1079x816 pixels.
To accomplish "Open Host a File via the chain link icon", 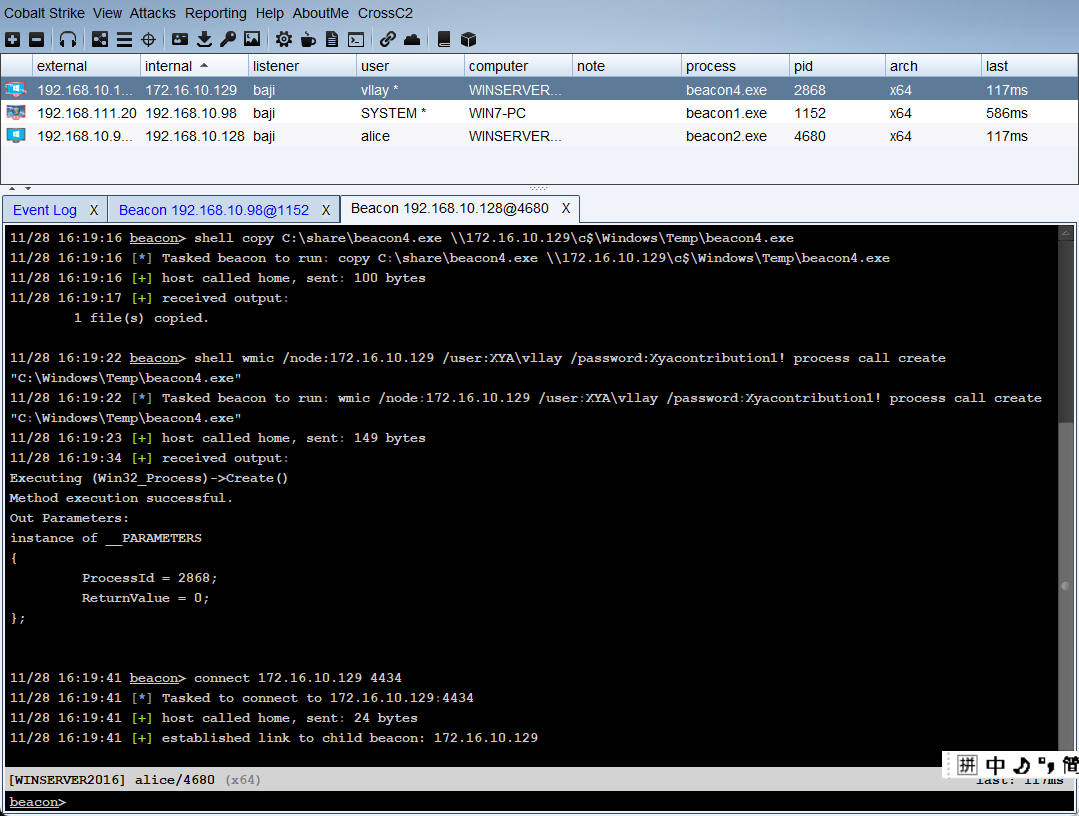I will click(387, 39).
